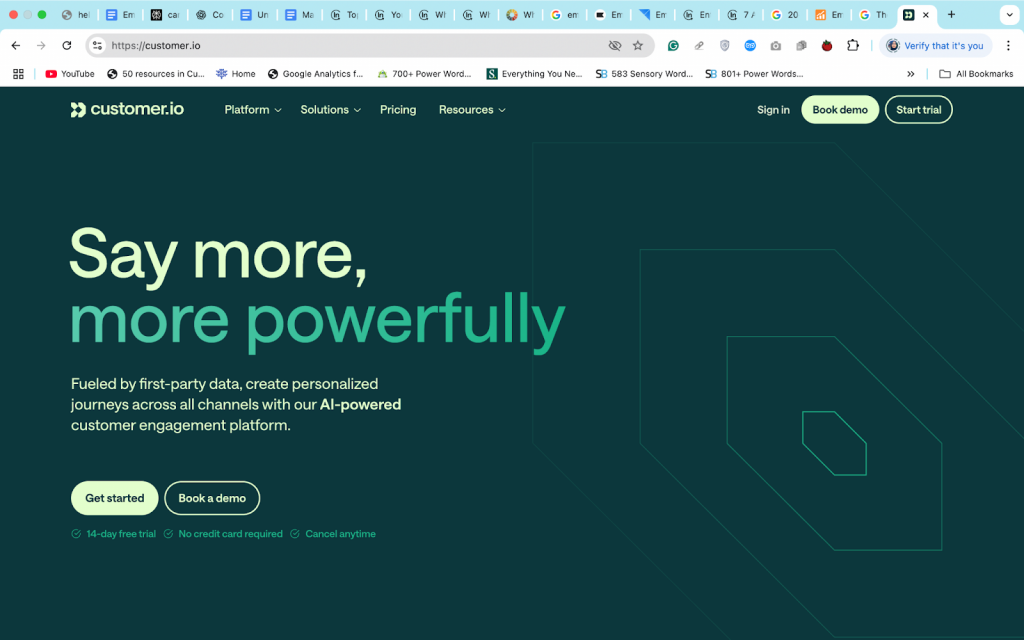Select the Sign in link
This screenshot has width=1024, height=640.
[x=773, y=110]
